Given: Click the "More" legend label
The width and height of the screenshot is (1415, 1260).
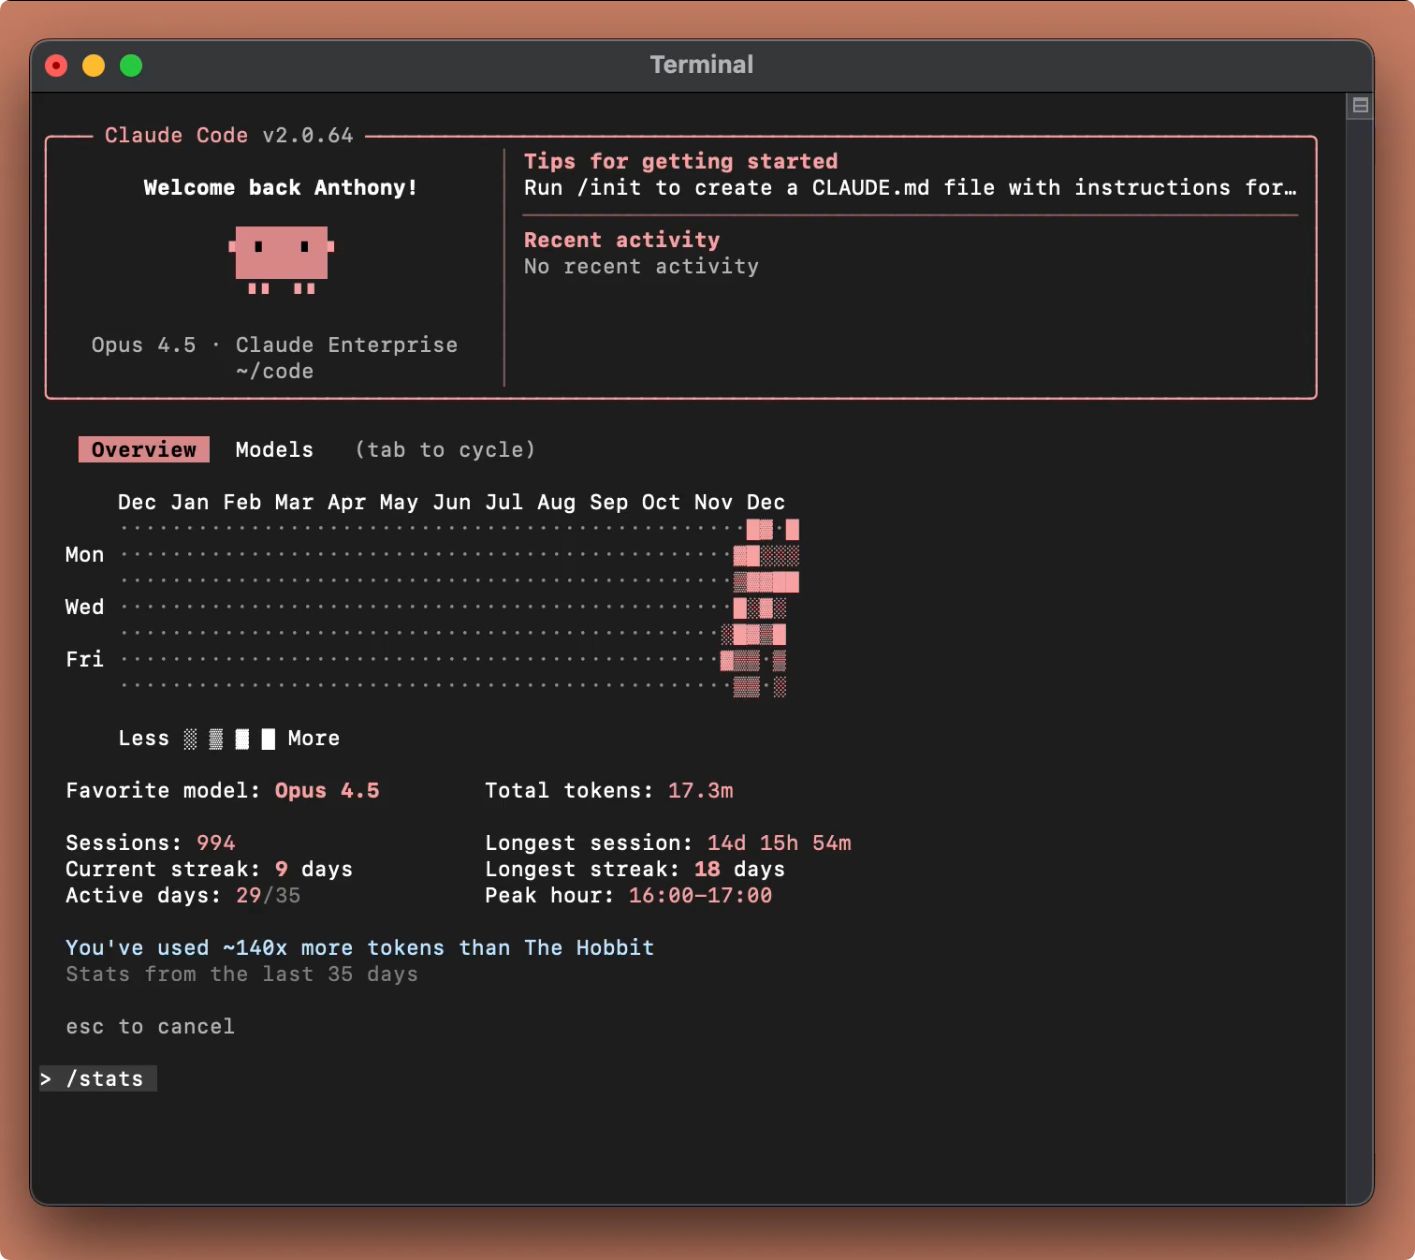Looking at the screenshot, I should 314,738.
